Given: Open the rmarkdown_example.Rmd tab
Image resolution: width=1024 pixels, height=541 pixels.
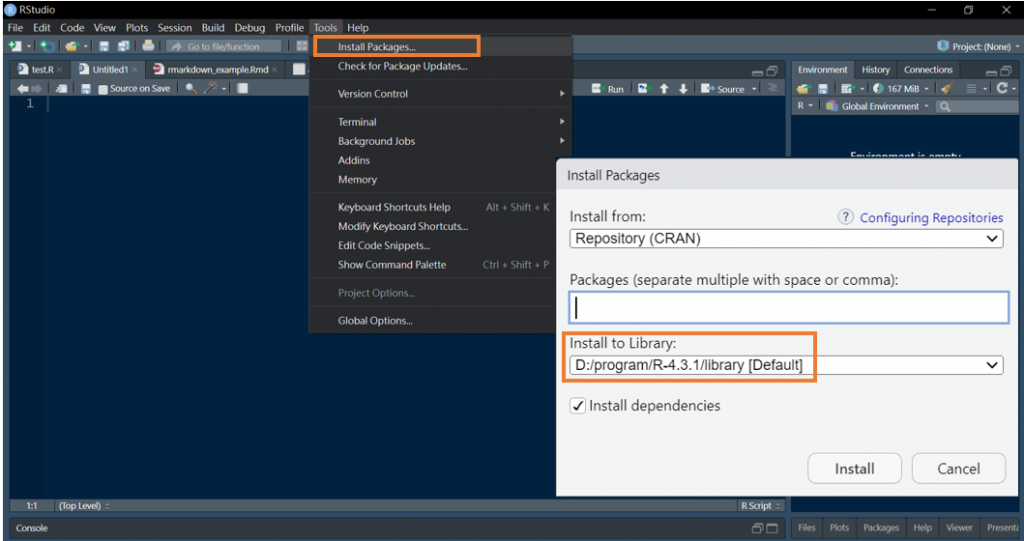Looking at the screenshot, I should (x=217, y=69).
